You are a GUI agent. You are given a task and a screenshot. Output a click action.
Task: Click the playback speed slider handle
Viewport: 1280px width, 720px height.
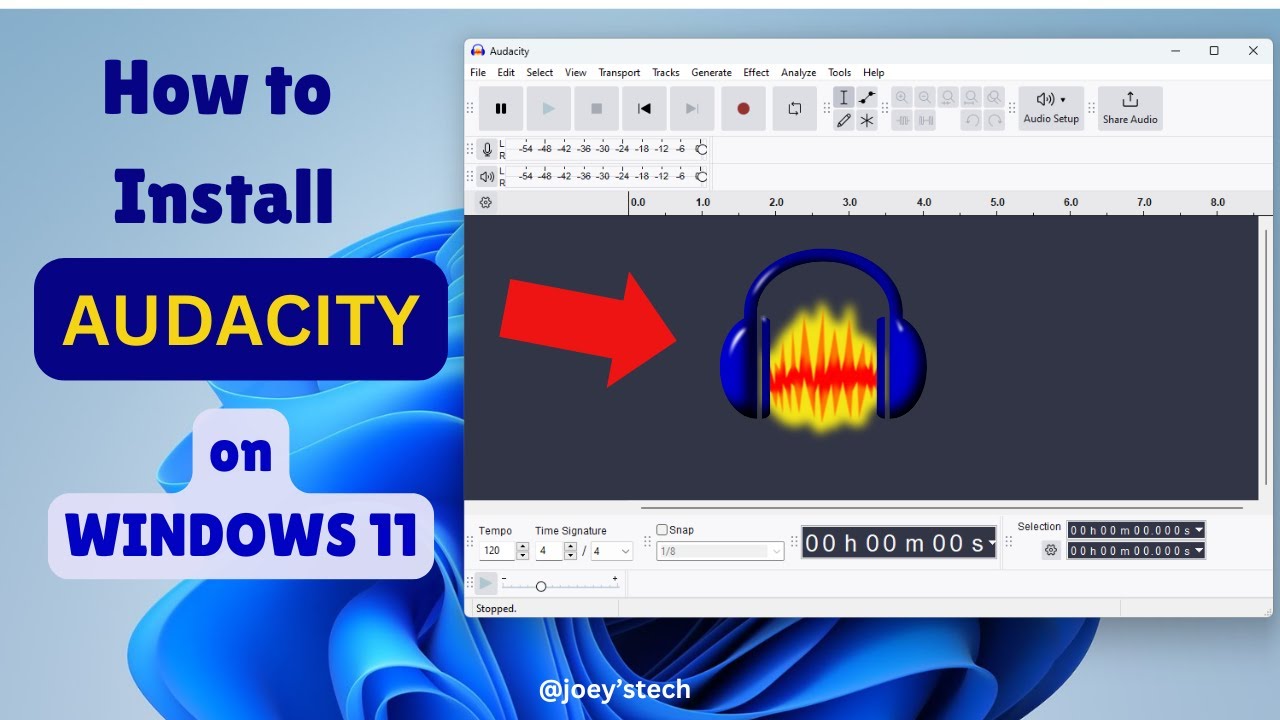[541, 586]
